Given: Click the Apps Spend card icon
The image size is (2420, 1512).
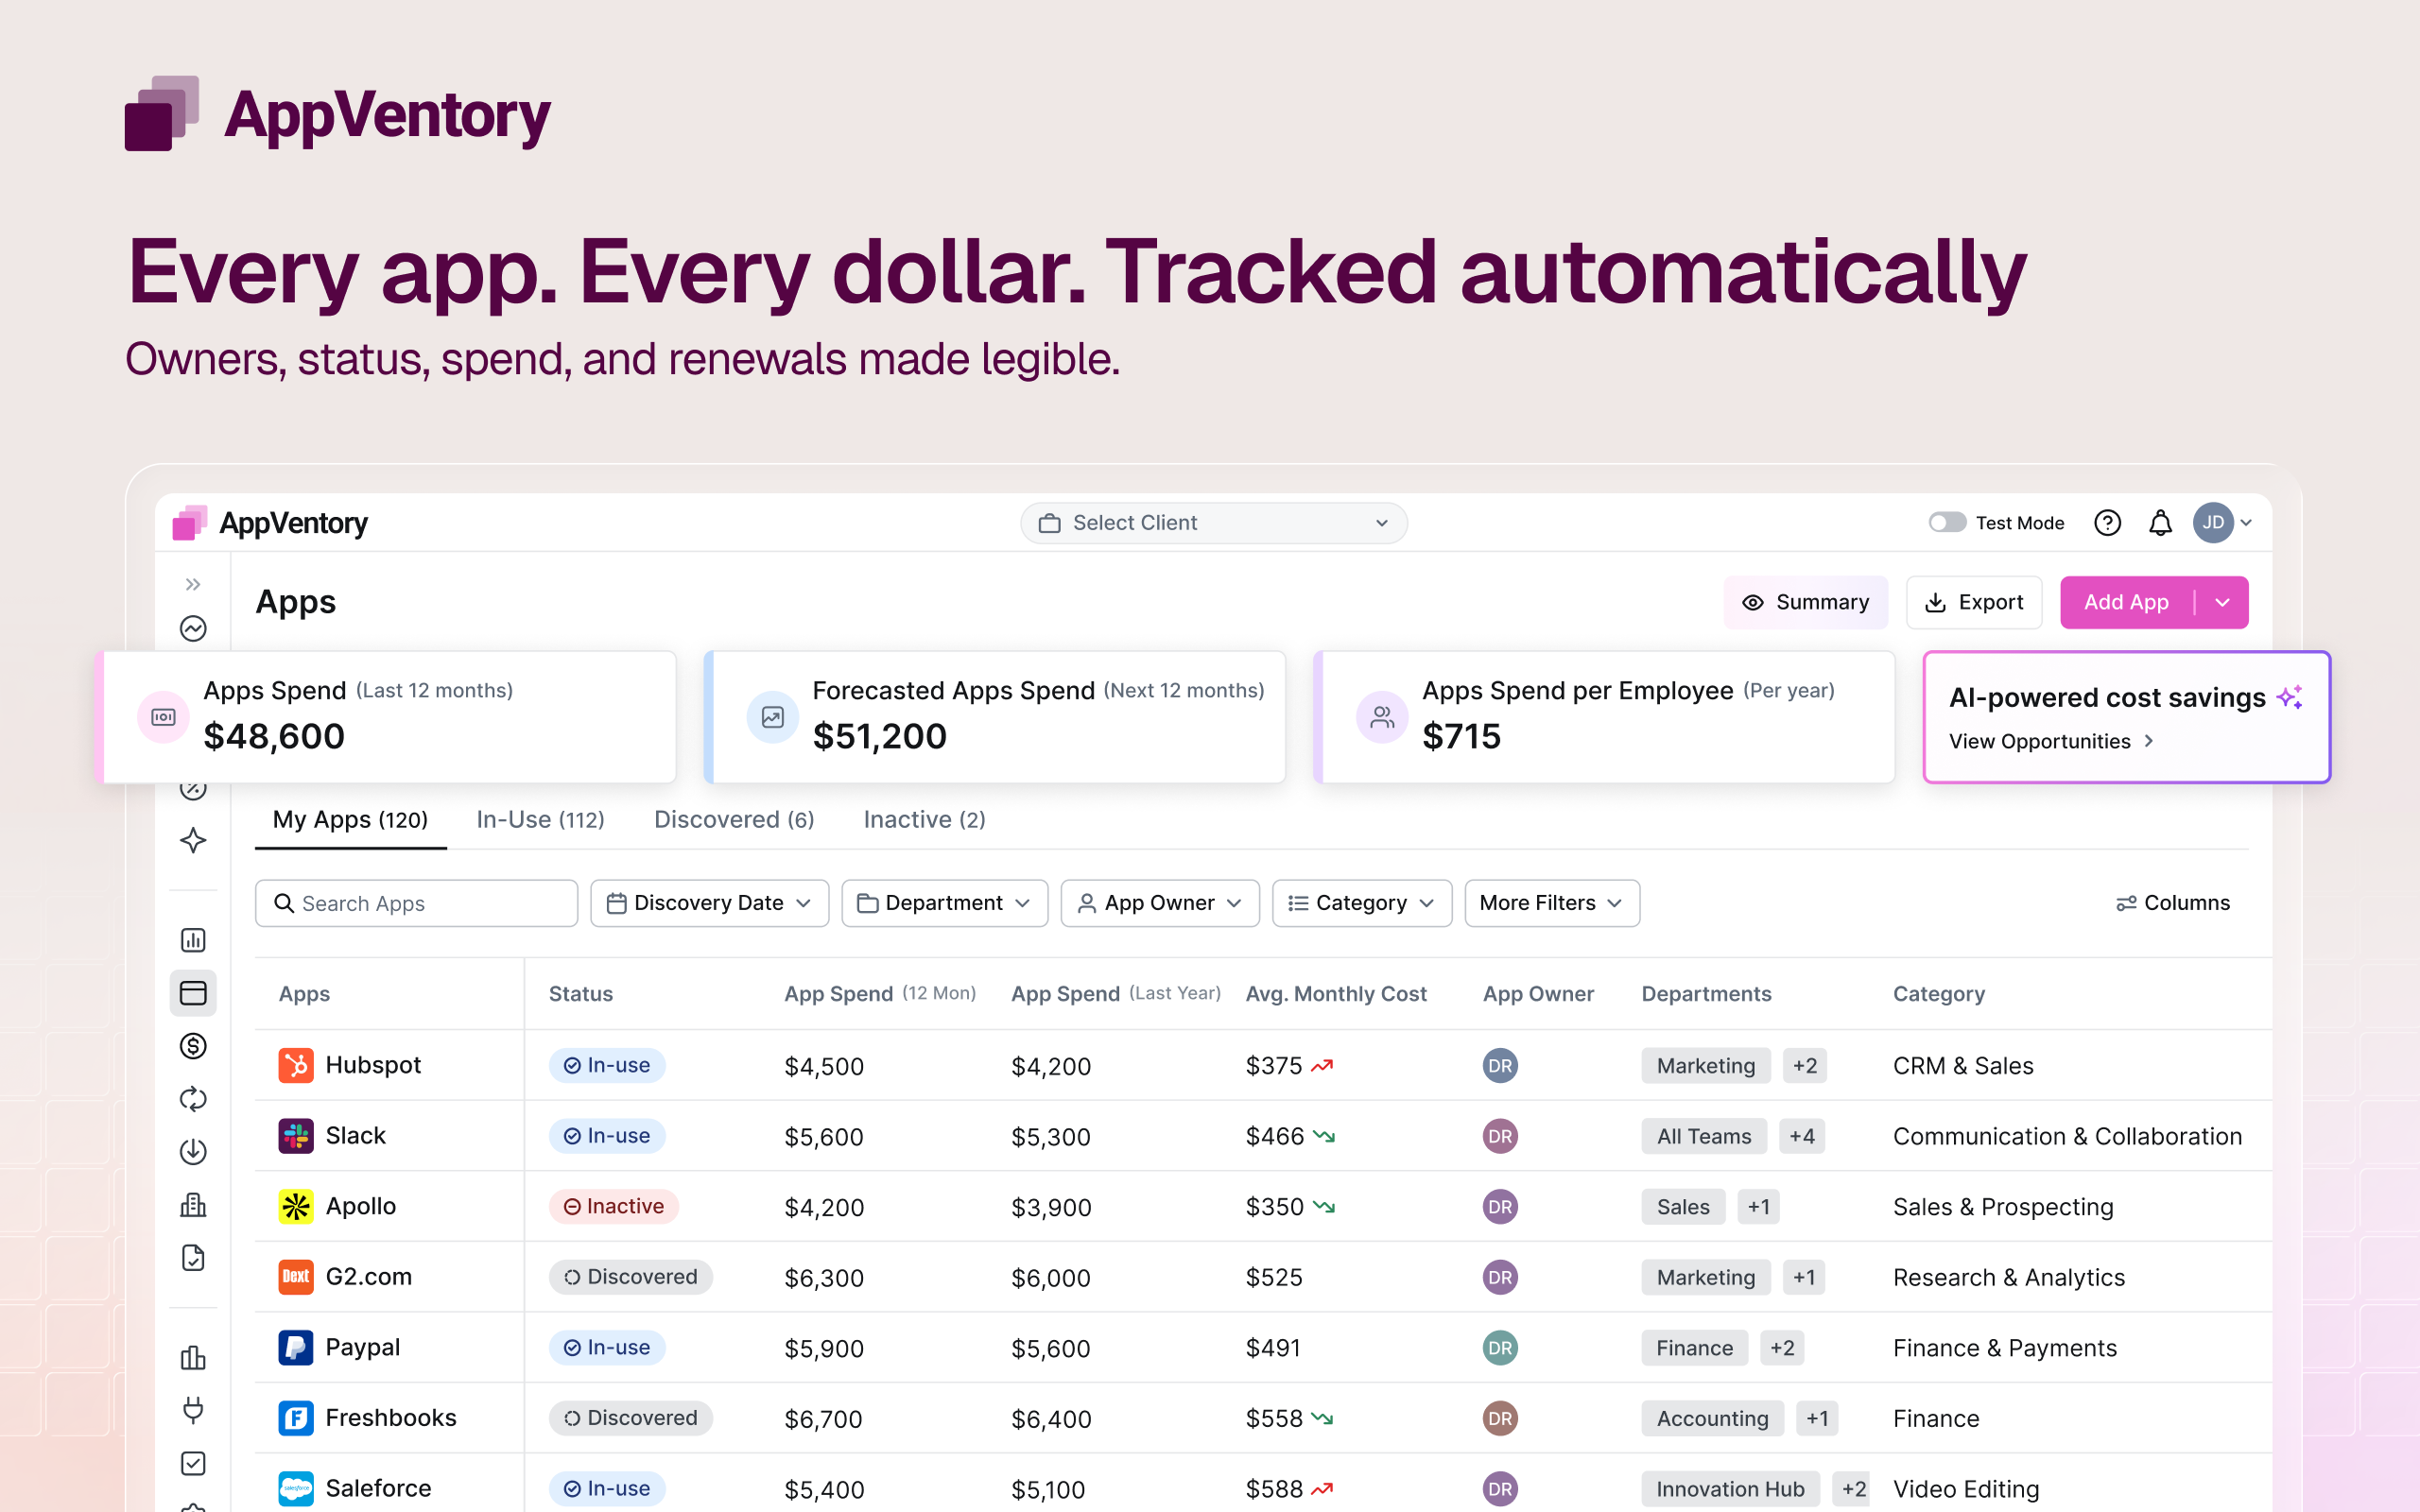Looking at the screenshot, I should coord(163,717).
